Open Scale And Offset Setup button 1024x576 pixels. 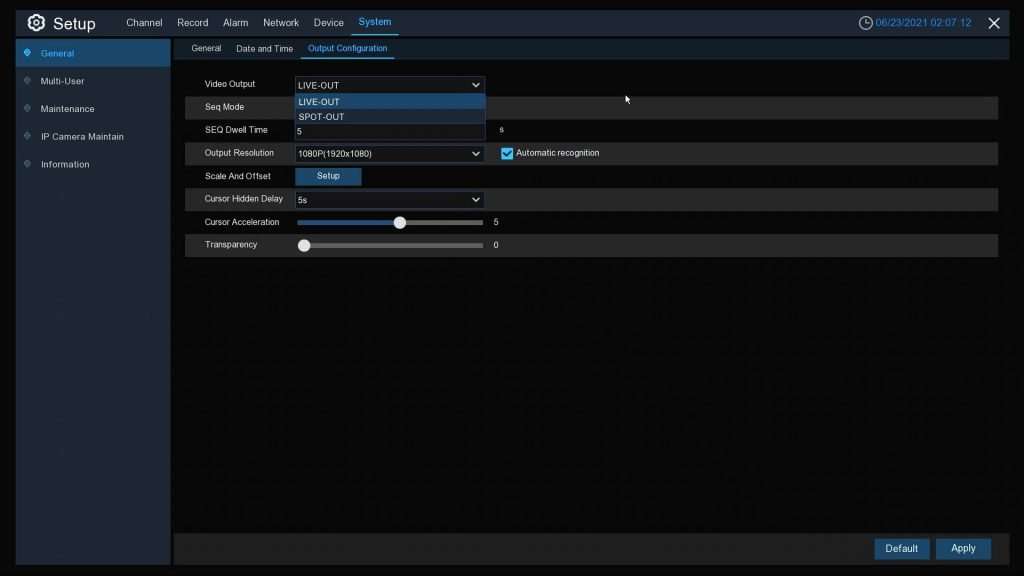tap(328, 177)
